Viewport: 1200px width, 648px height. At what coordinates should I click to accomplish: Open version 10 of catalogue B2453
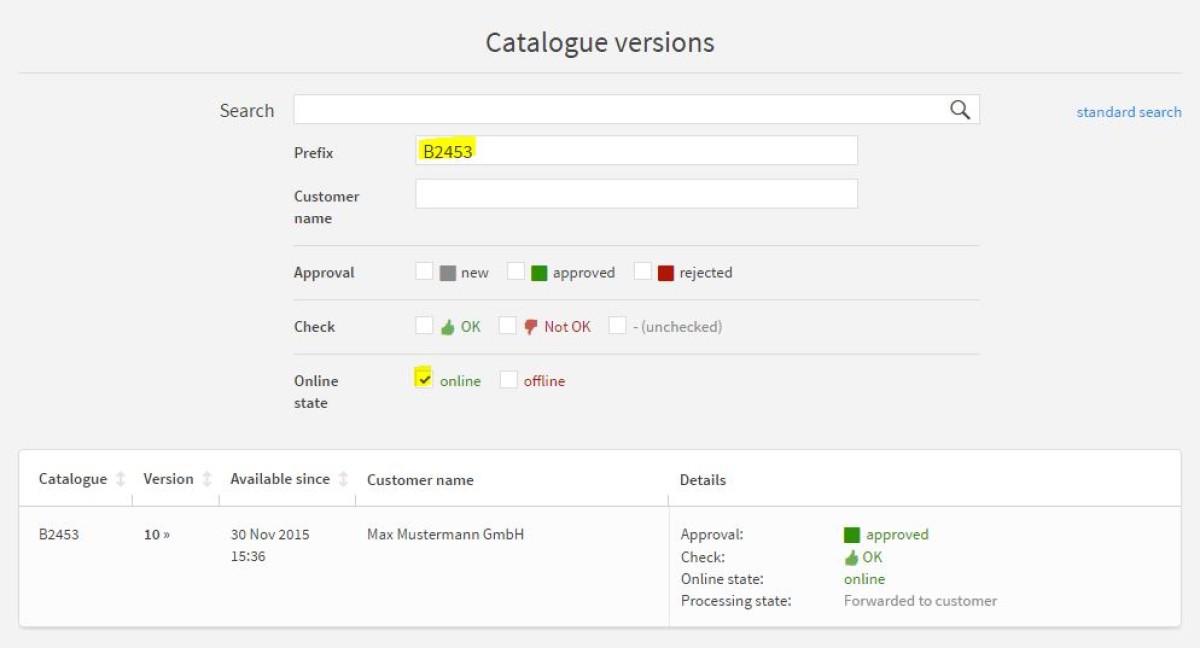point(157,535)
